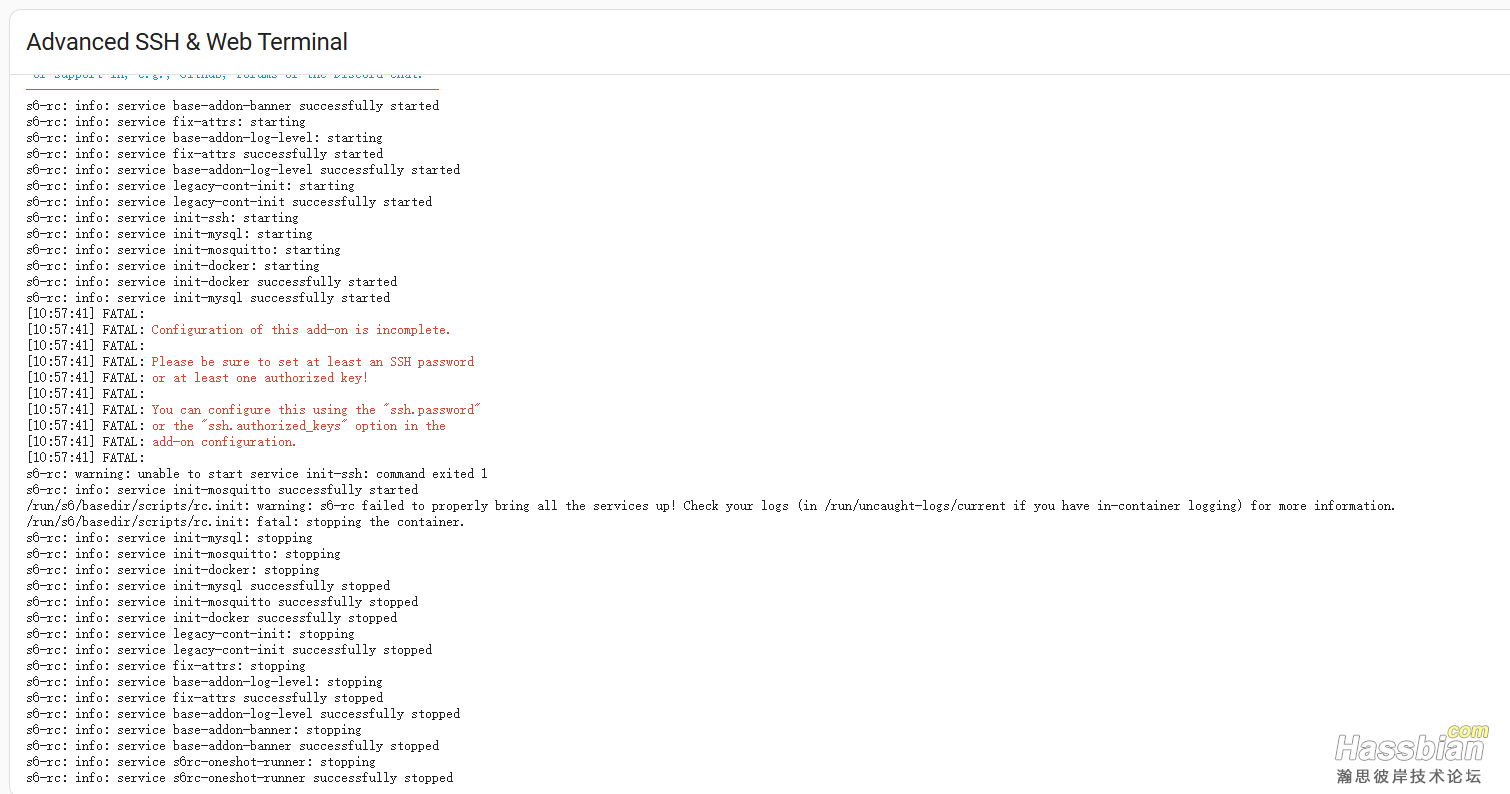This screenshot has width=1510, height=794.
Task: Click red text "or at least one authorized key!"
Action: (x=260, y=378)
